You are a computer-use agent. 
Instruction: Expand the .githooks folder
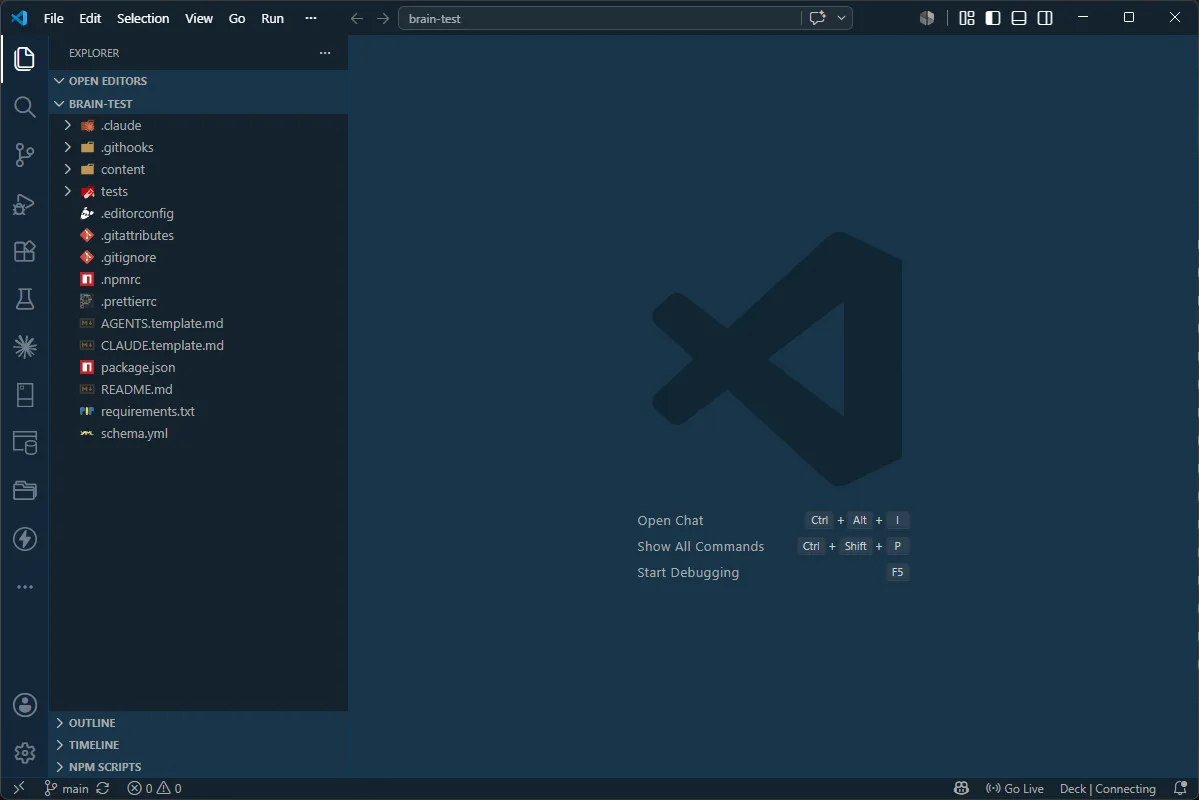click(x=198, y=148)
